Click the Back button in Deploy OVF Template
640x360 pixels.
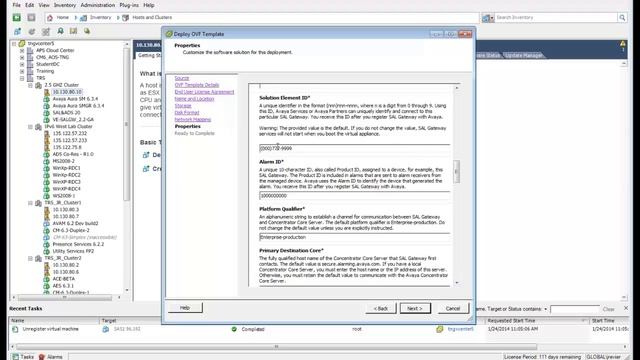tap(381, 308)
